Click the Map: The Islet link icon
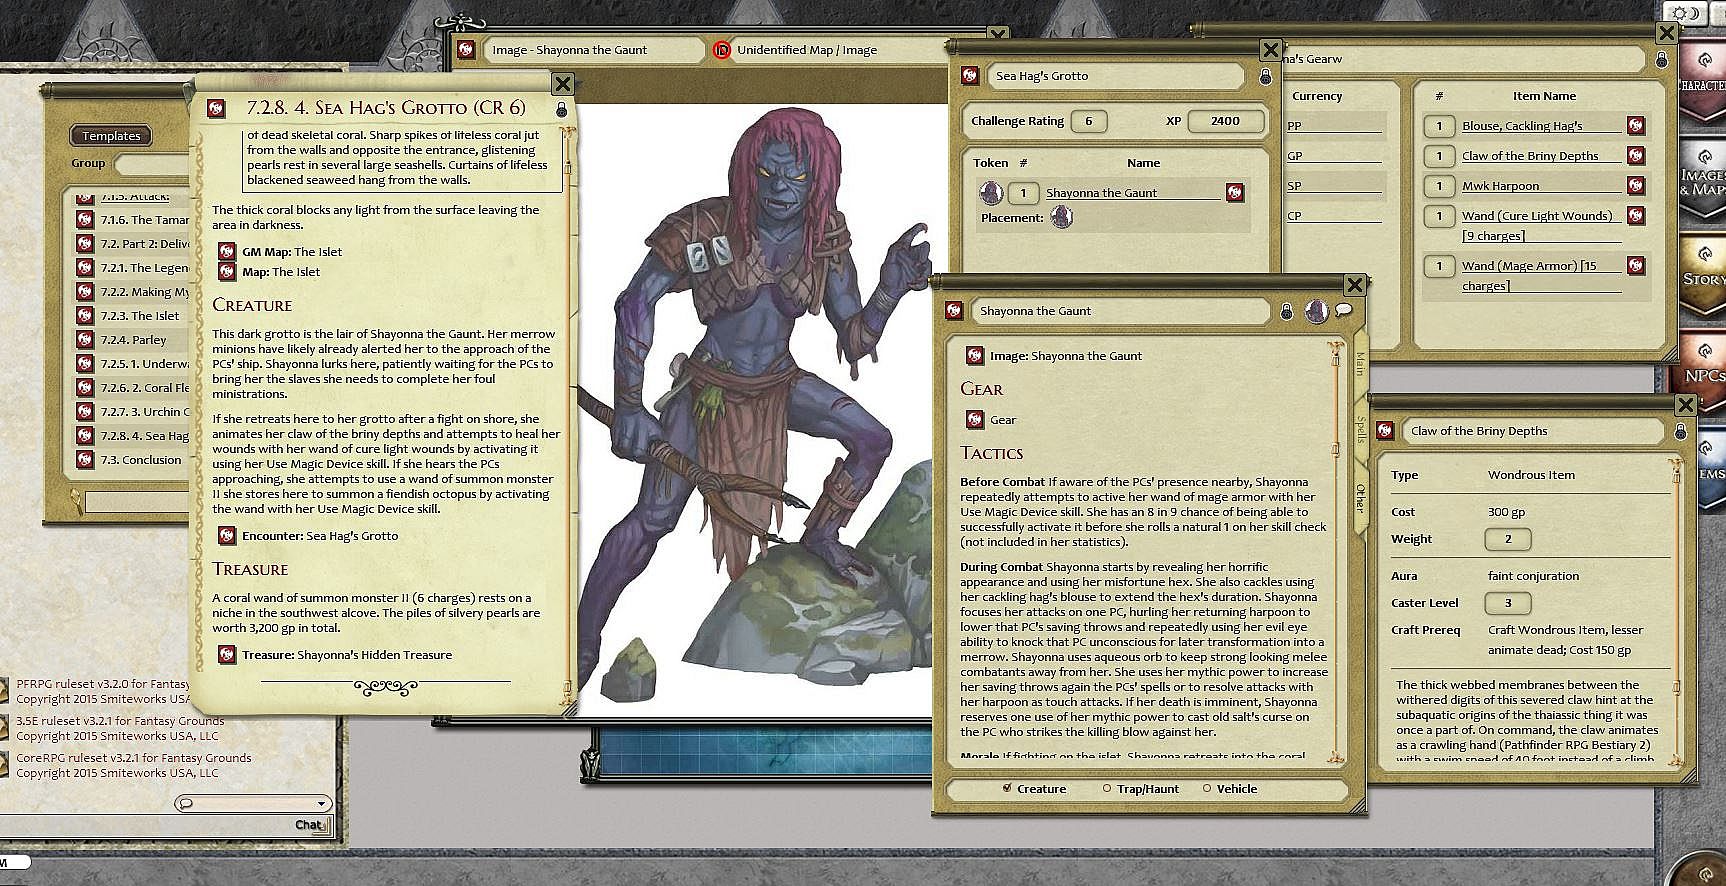This screenshot has width=1726, height=886. [x=227, y=272]
